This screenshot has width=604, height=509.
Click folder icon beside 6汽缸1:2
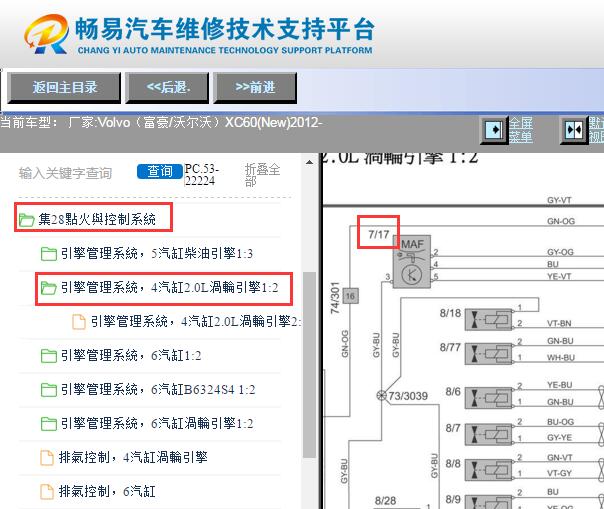click(x=49, y=356)
